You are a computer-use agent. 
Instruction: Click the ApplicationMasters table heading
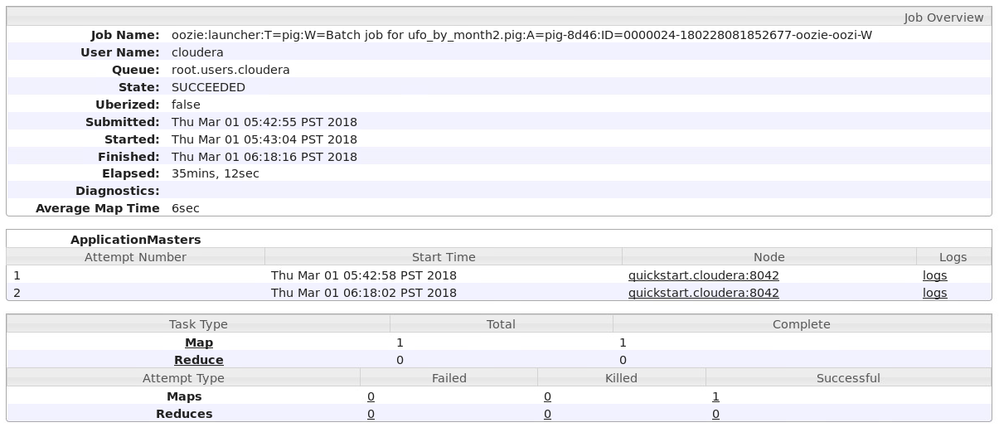135,240
